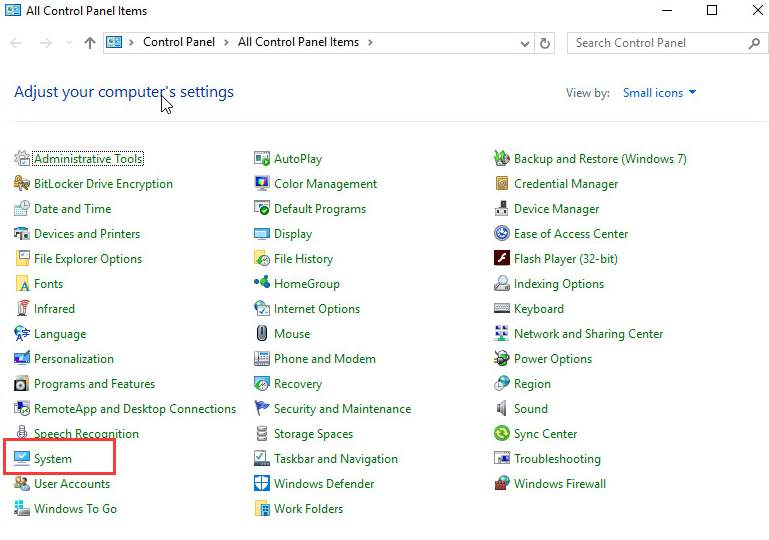Image resolution: width=769 pixels, height=540 pixels.
Task: Expand the chevron before Control Panel breadcrumb
Action: pos(131,43)
